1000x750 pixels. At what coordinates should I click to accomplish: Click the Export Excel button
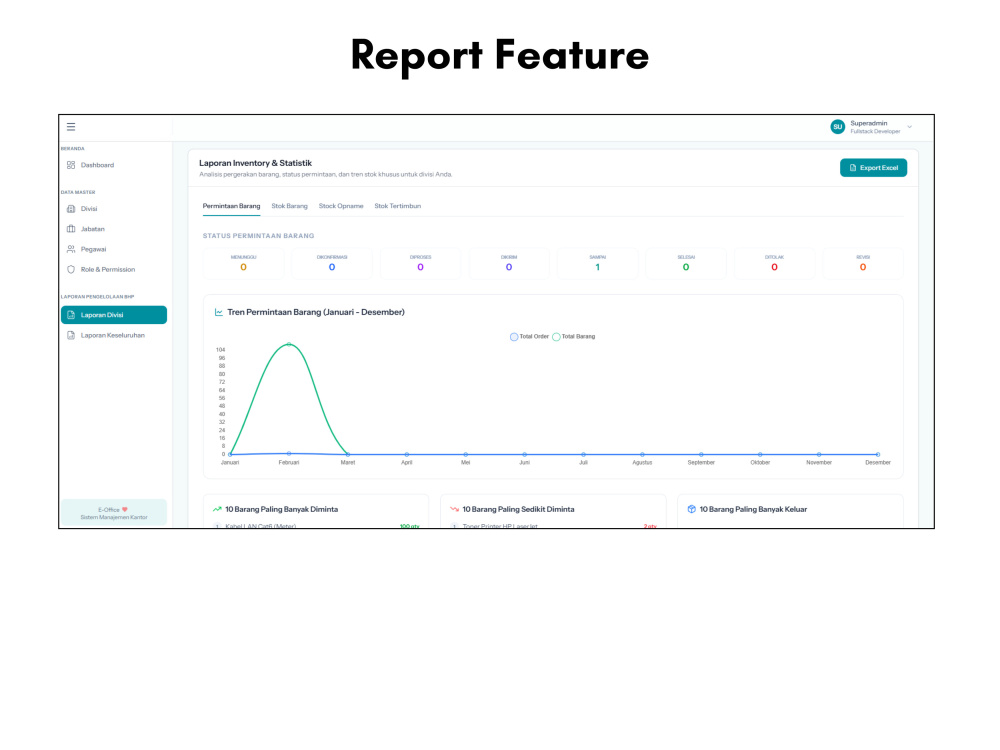(873, 168)
